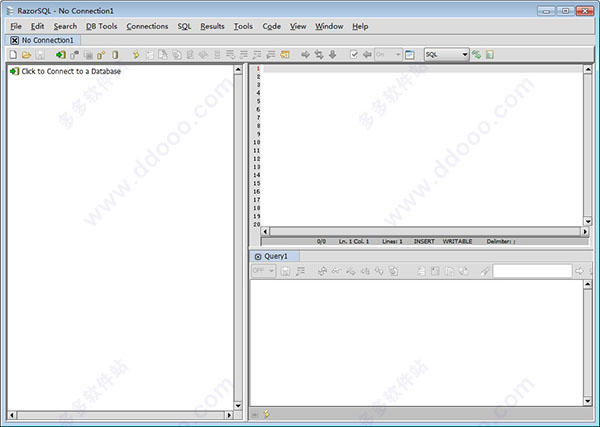
Task: Click the green list icon at toolbar end
Action: 489,55
